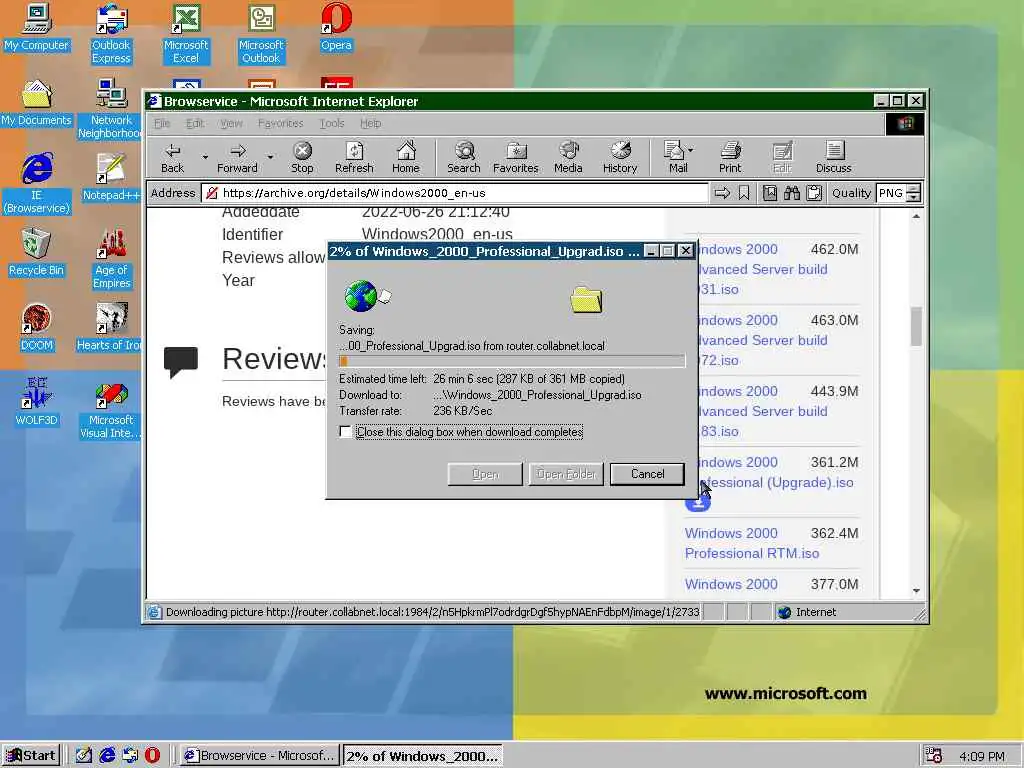This screenshot has height=768, width=1024.
Task: Open the Tools menu
Action: [332, 123]
